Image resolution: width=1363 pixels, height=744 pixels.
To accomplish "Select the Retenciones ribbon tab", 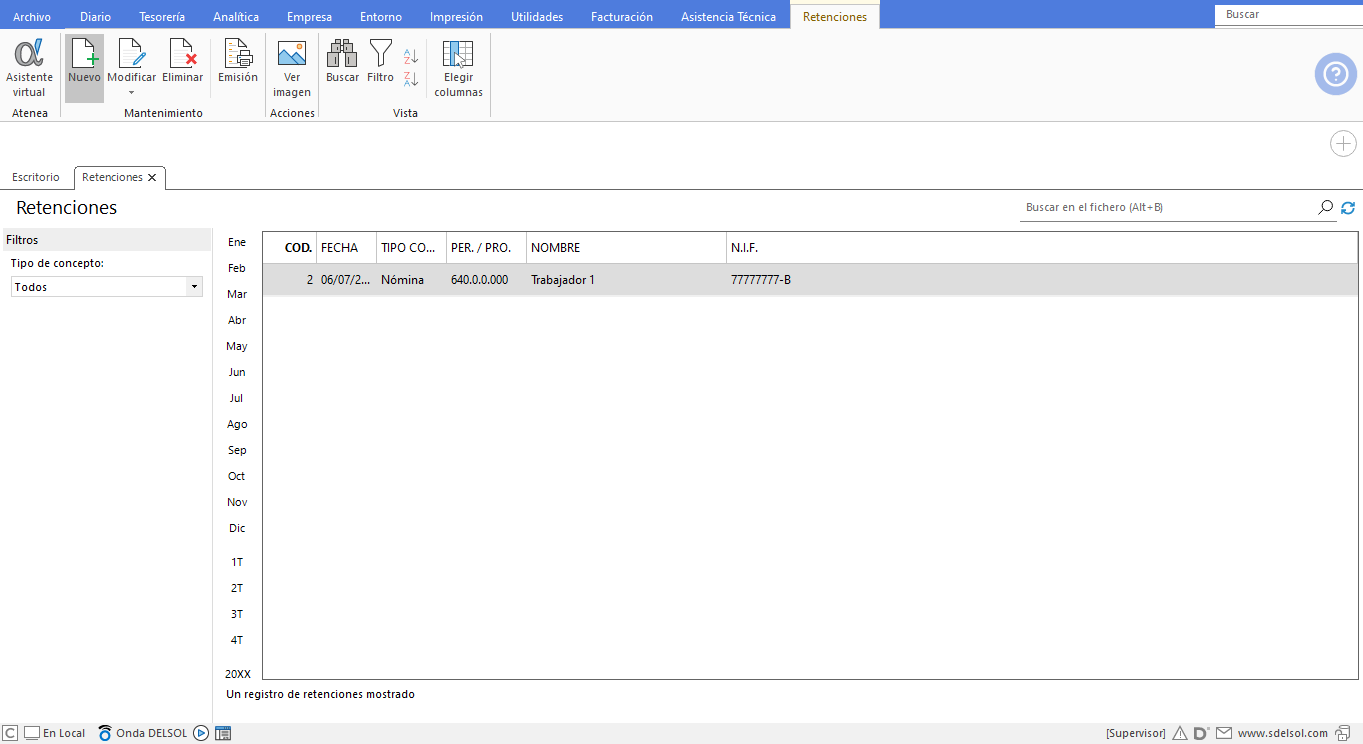I will click(835, 17).
